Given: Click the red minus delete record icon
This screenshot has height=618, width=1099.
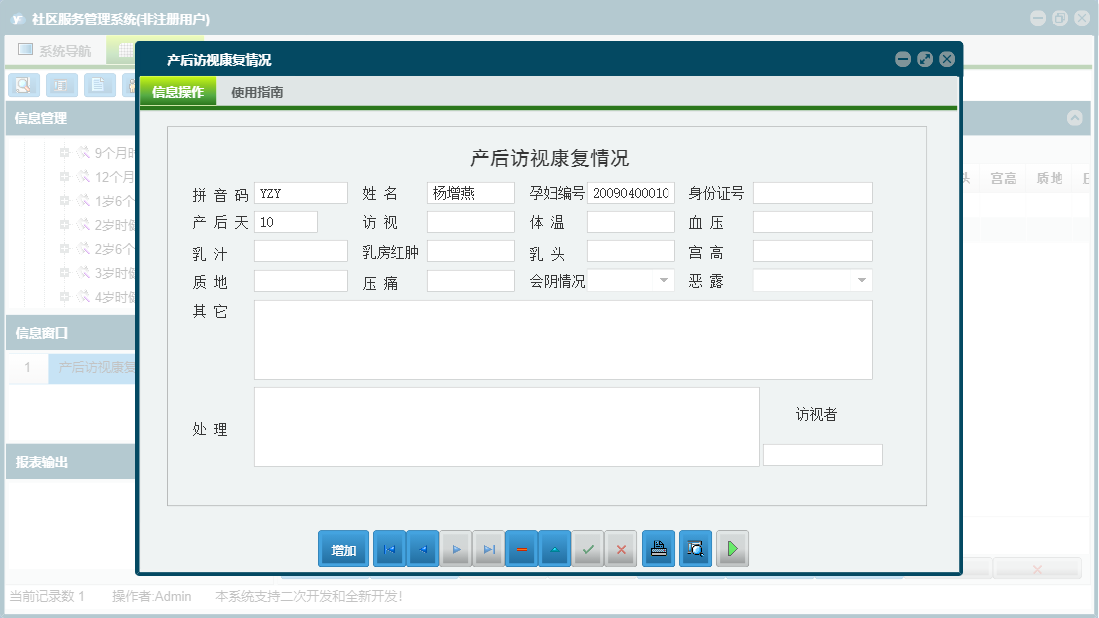Looking at the screenshot, I should [x=522, y=549].
